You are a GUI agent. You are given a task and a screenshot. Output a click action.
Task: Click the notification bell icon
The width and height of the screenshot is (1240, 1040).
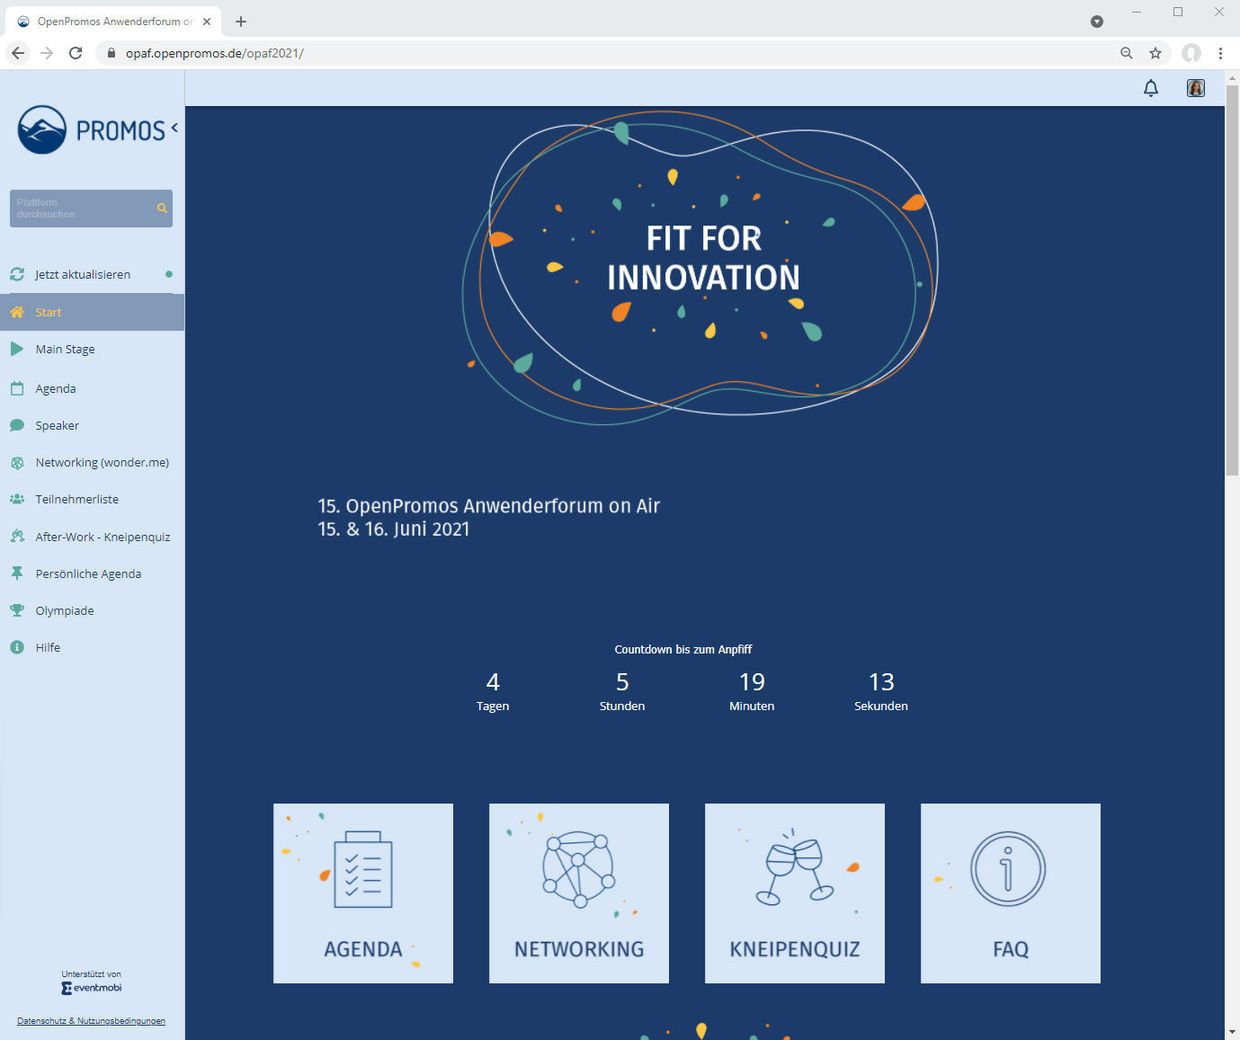click(1151, 88)
